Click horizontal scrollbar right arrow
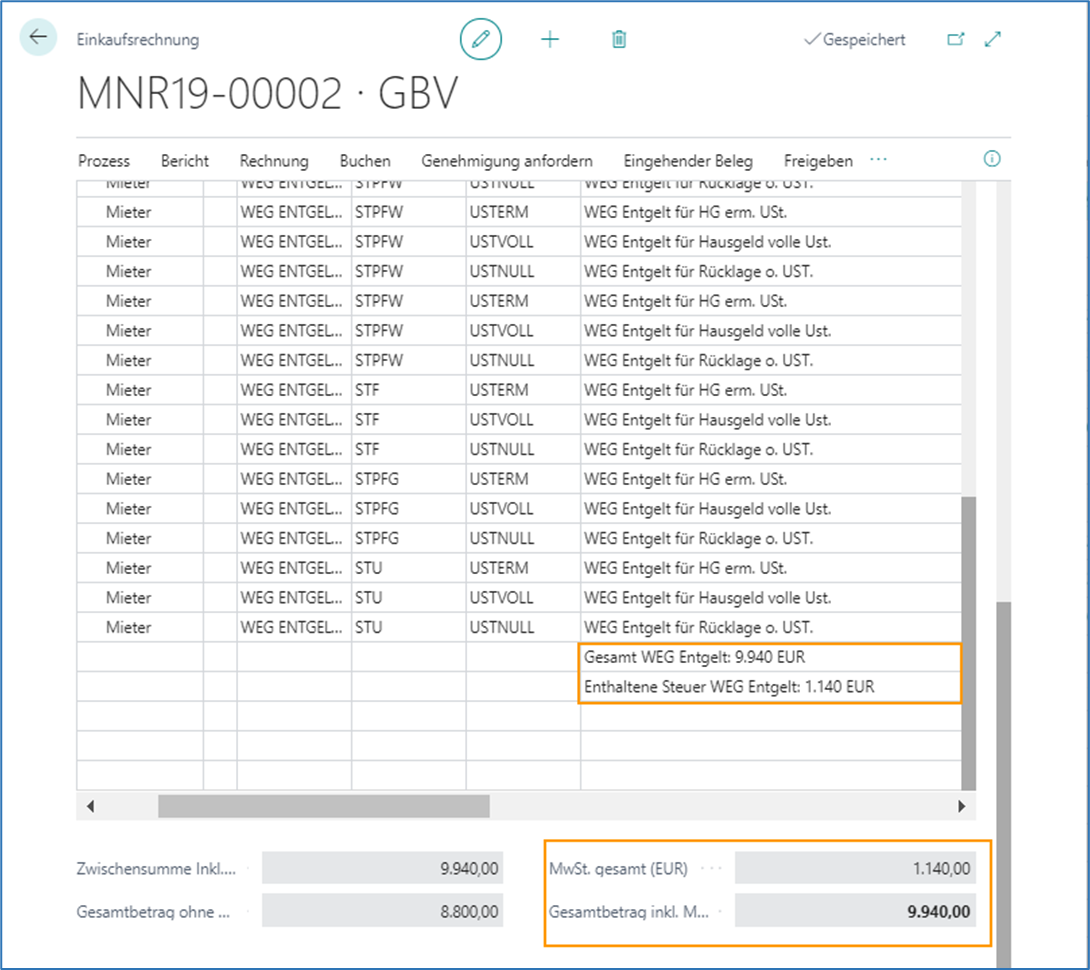 [x=962, y=806]
